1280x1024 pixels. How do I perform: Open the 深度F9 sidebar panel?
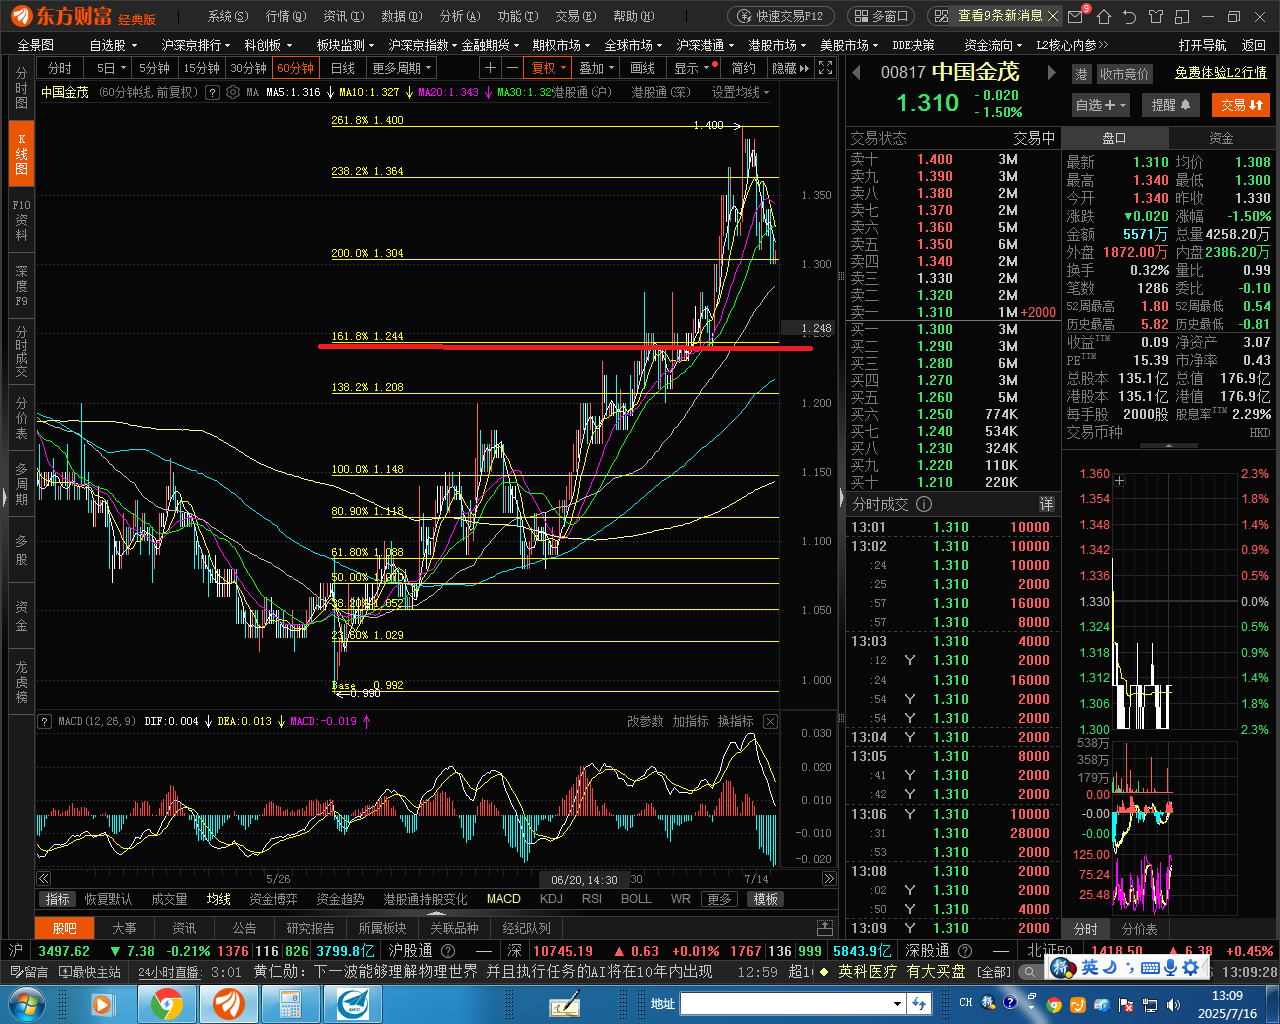21,286
